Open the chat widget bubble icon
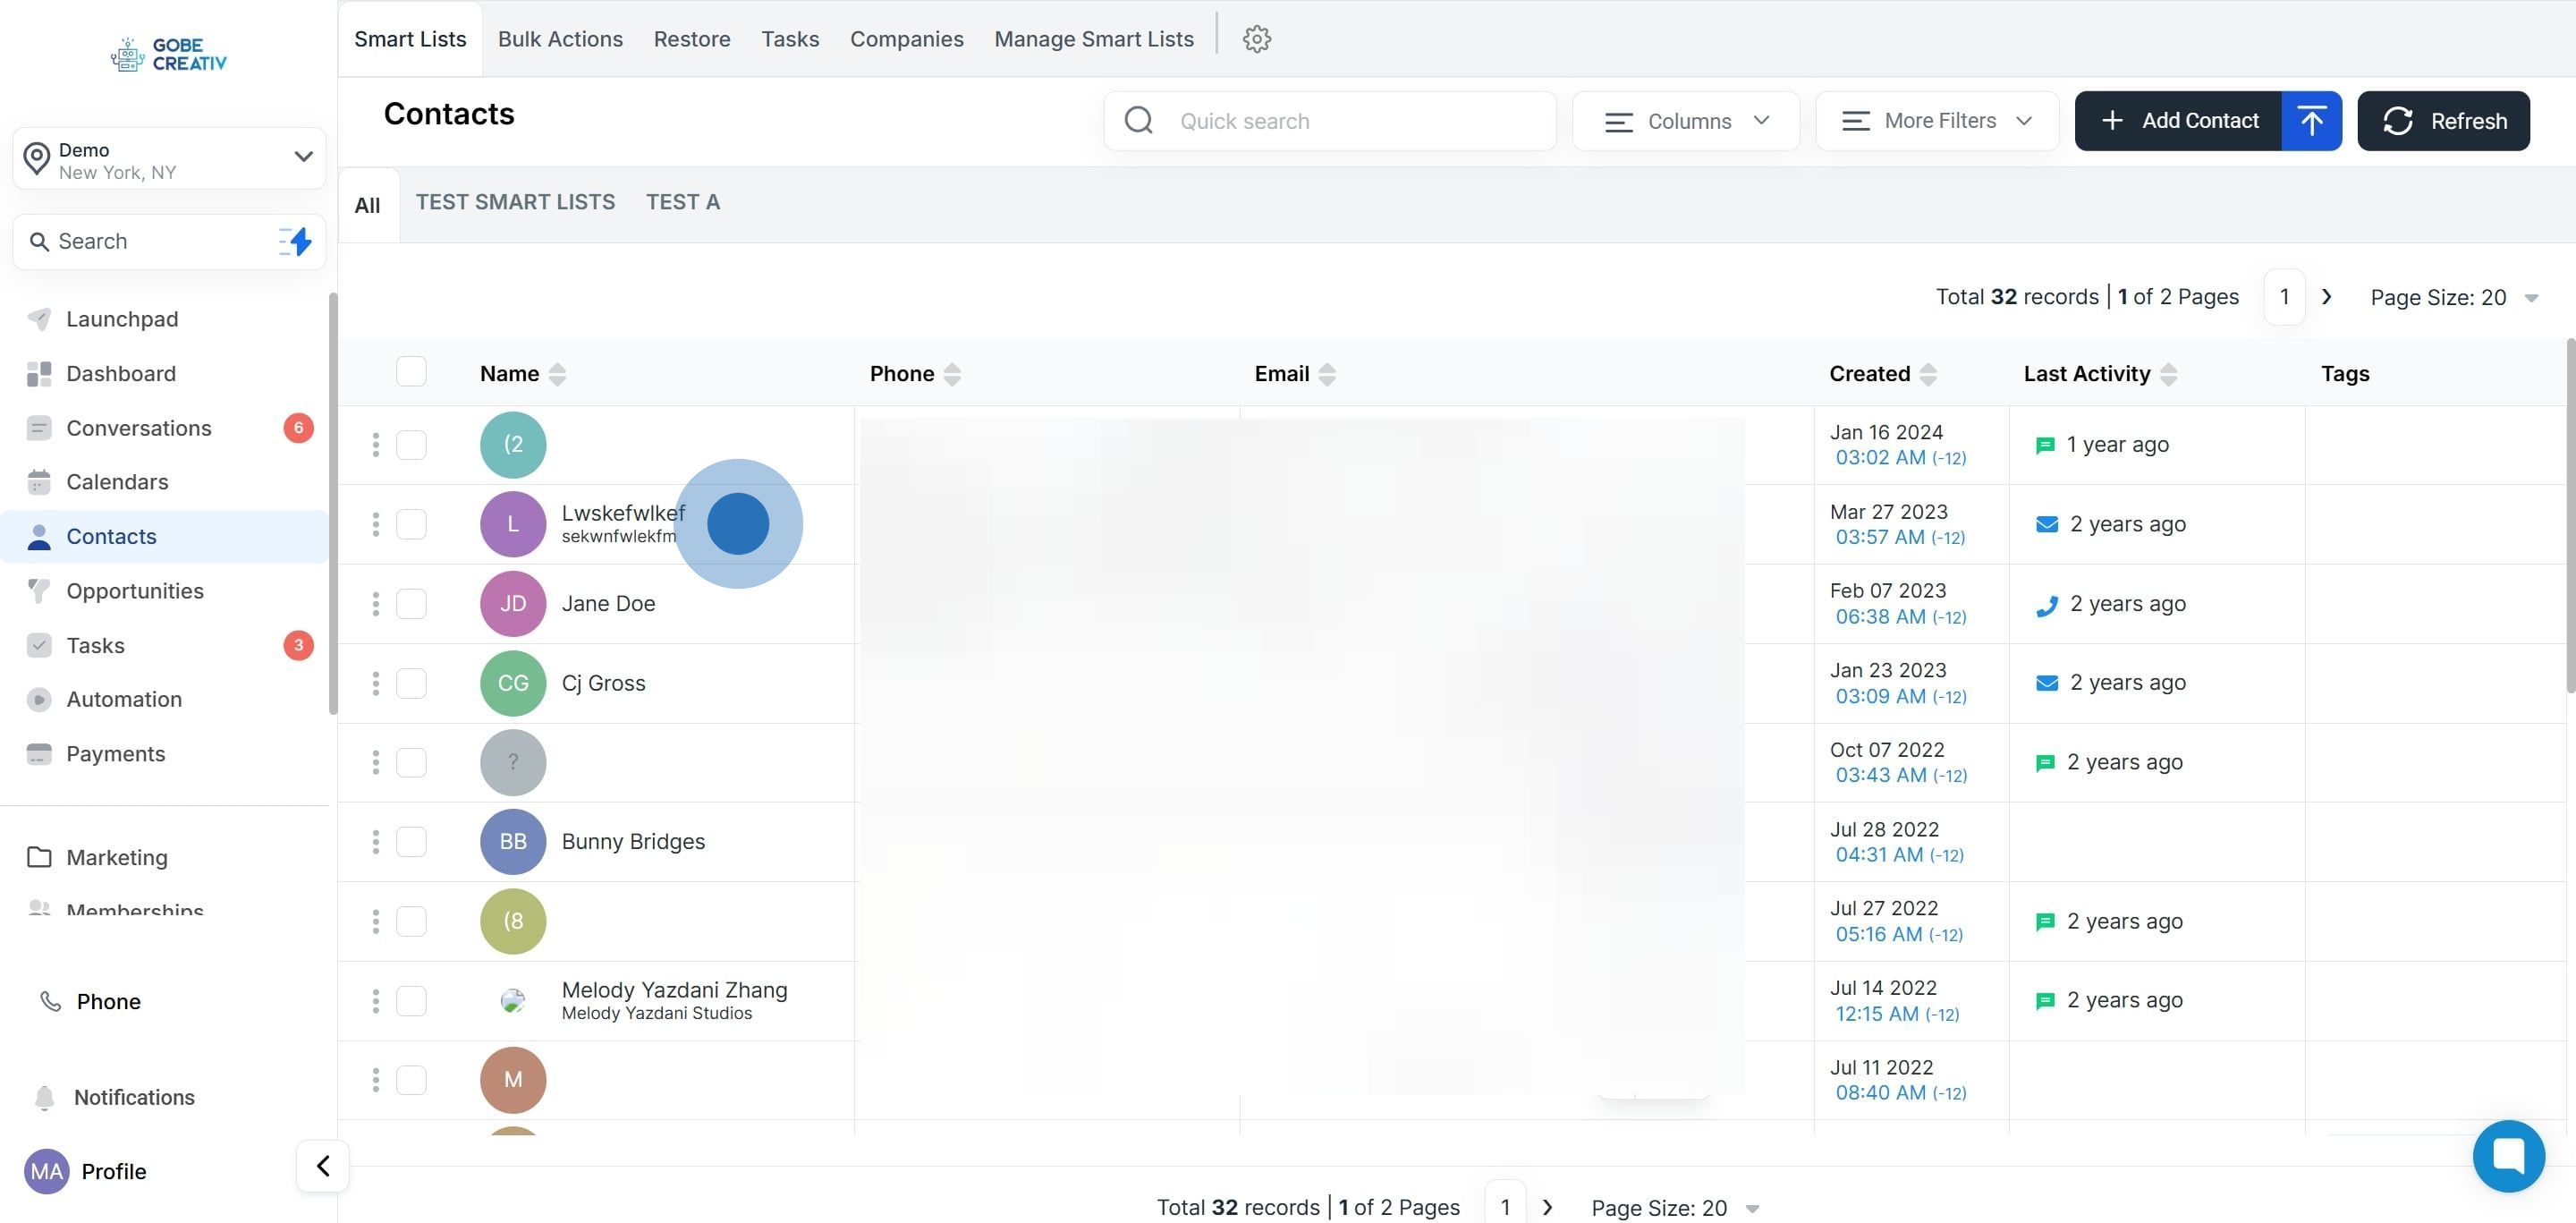2576x1223 pixels. [x=2507, y=1155]
